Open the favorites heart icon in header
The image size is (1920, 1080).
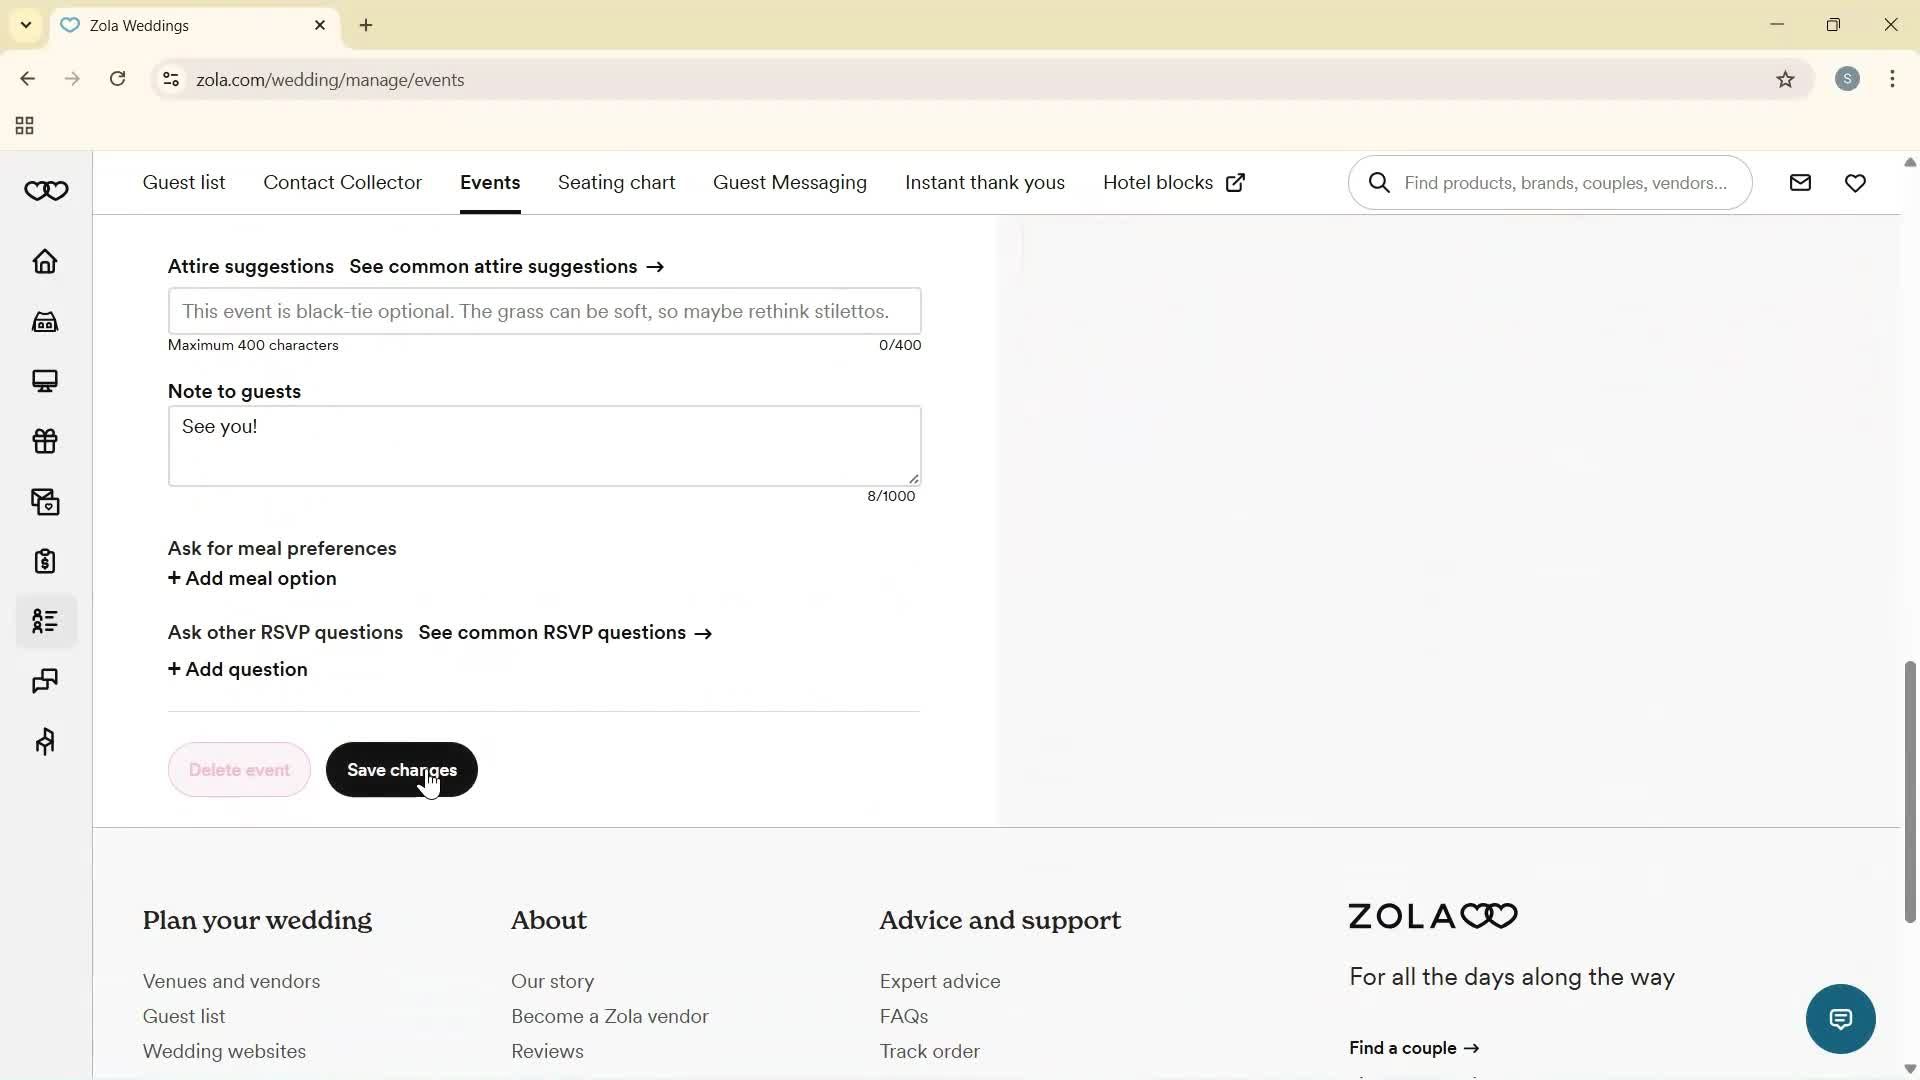pyautogui.click(x=1856, y=182)
